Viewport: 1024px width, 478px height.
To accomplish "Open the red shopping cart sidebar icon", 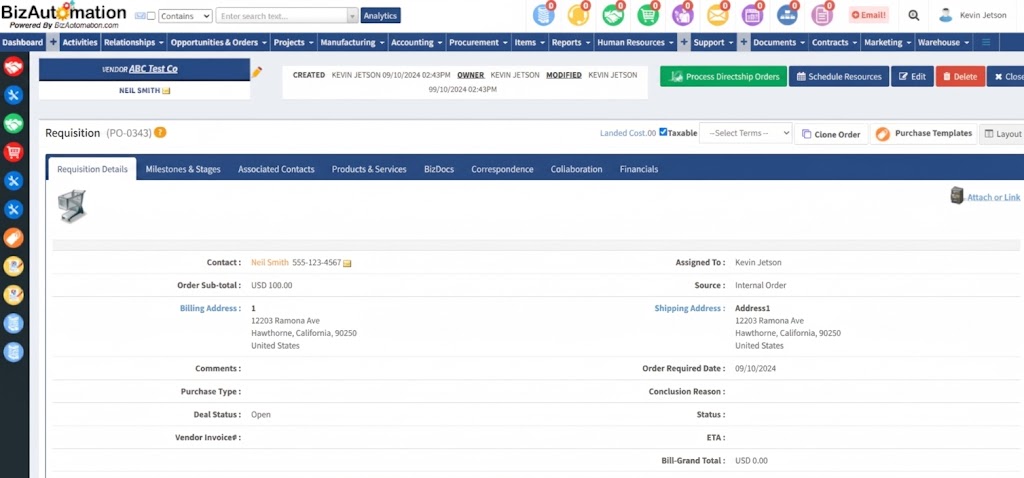I will click(14, 152).
